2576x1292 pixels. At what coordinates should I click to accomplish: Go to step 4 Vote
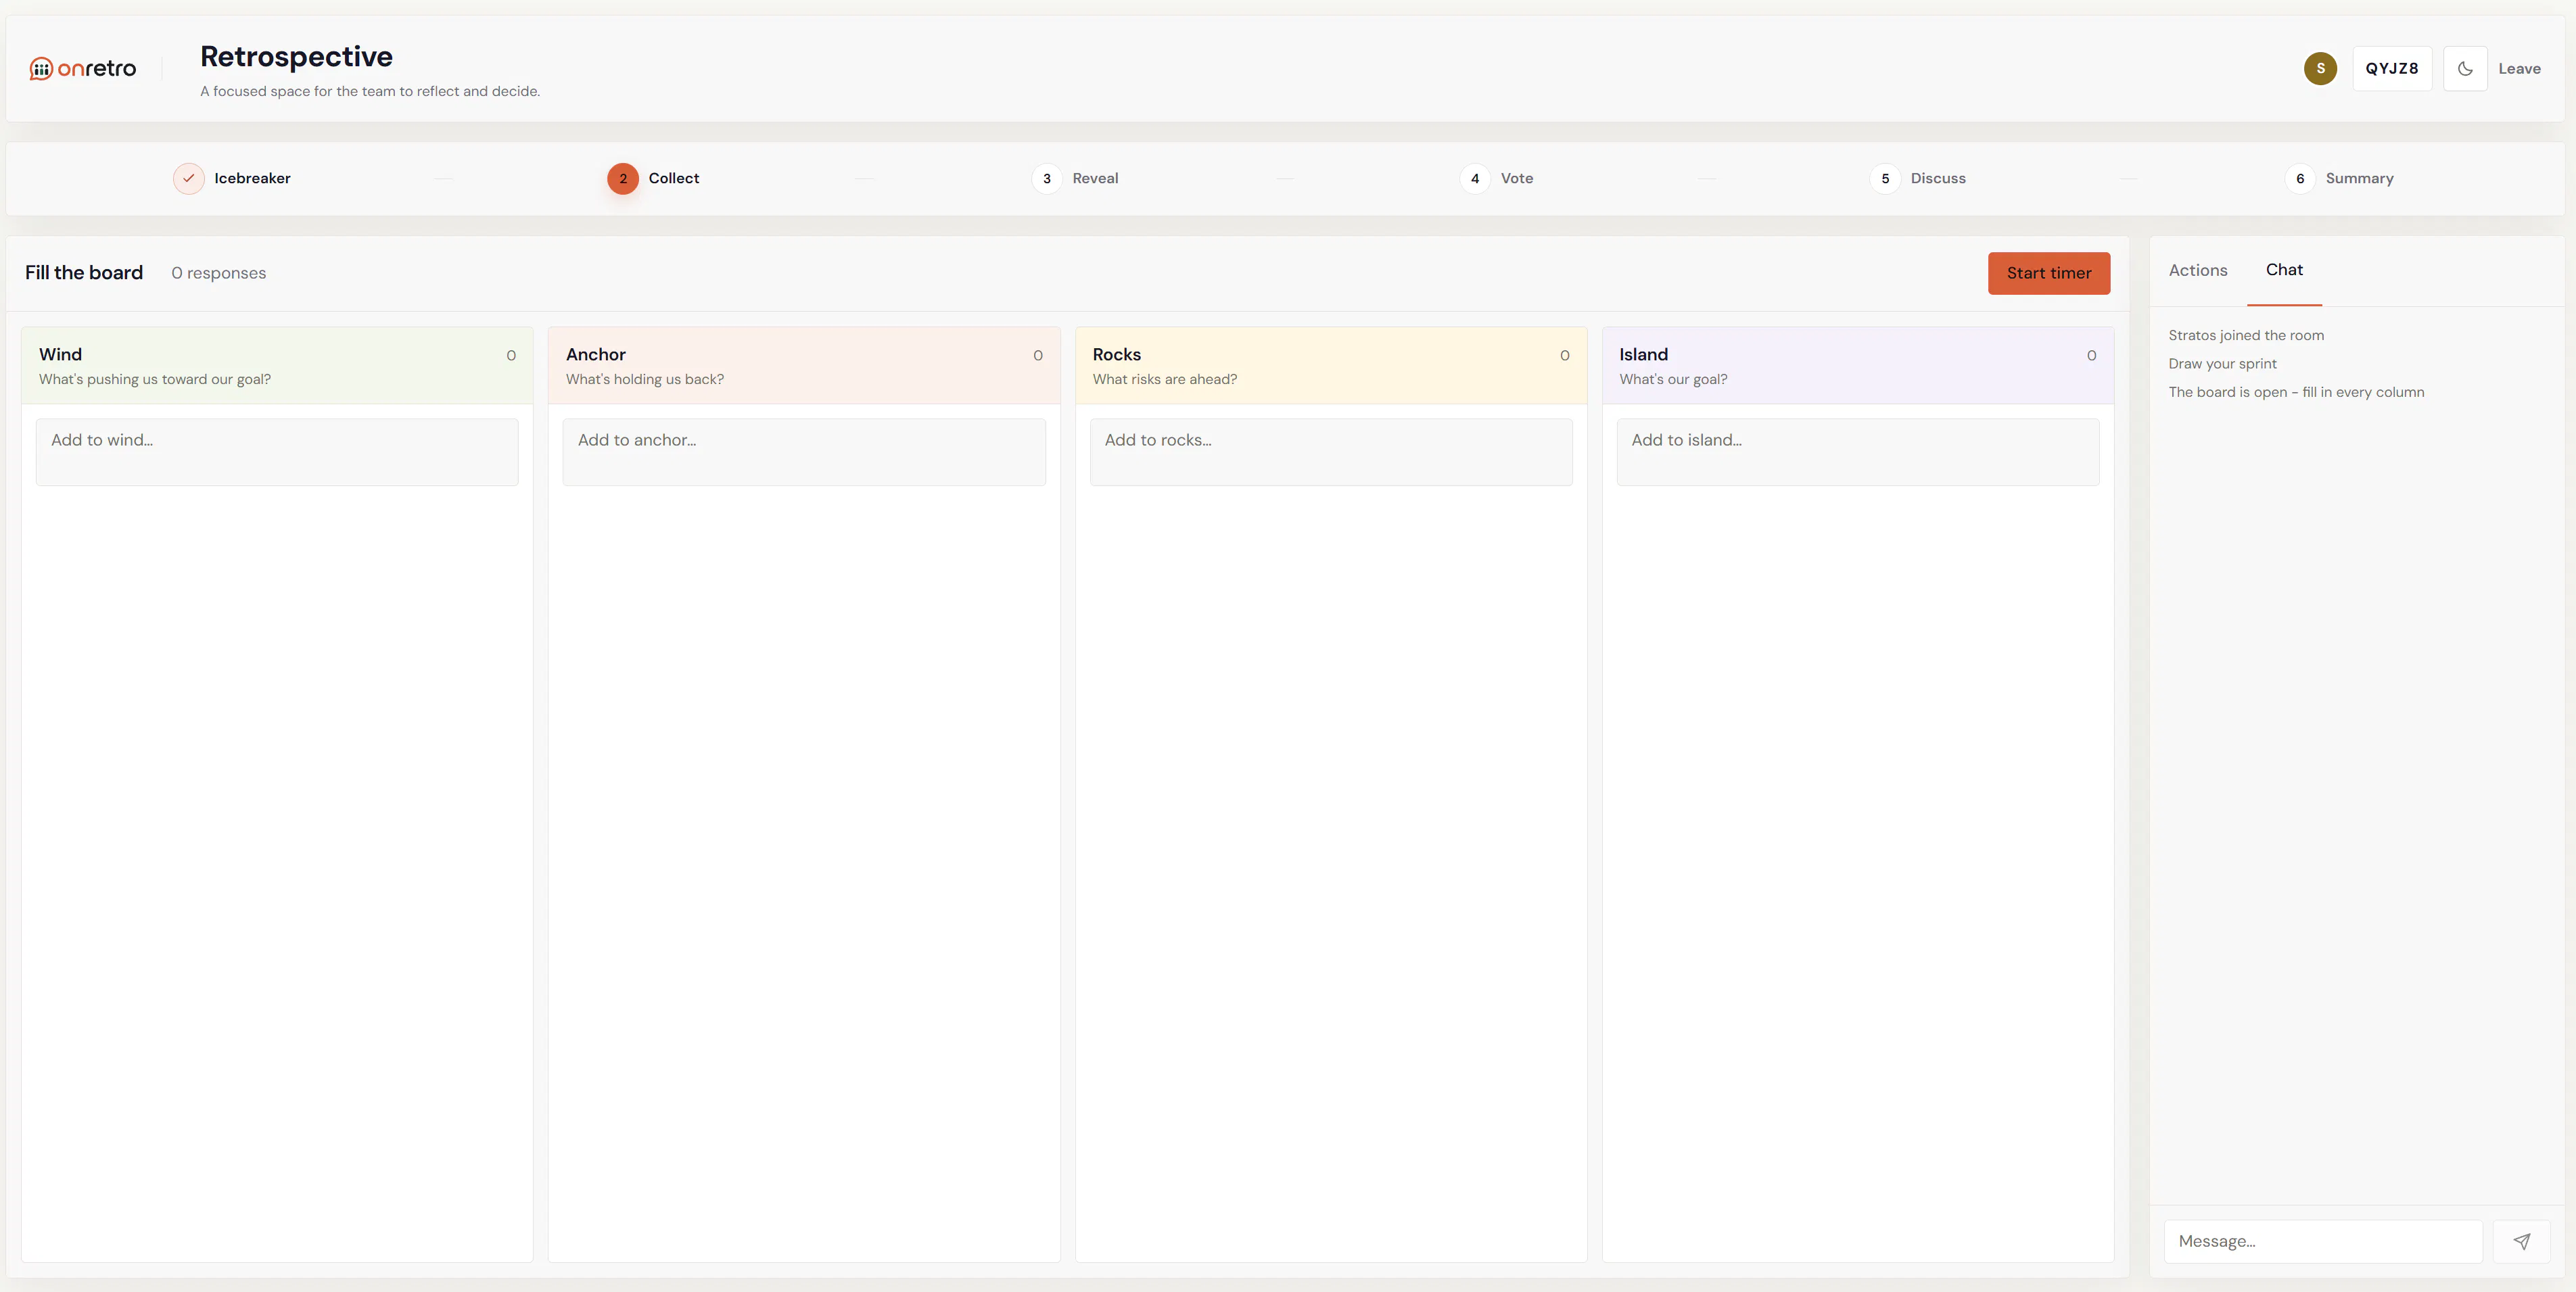(1496, 178)
